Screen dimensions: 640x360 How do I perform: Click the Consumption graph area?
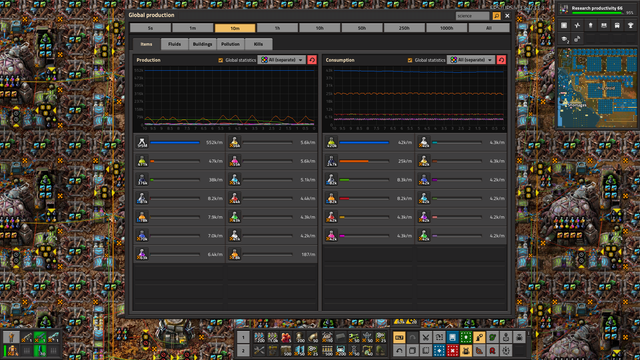[415, 99]
